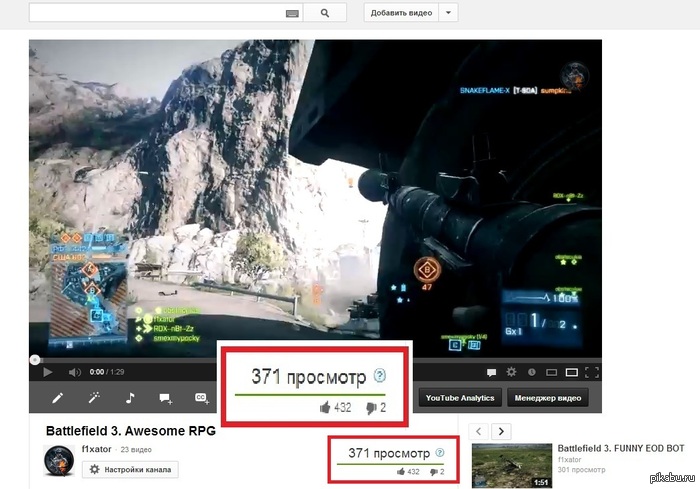700x489 pixels.
Task: Mute the video using the speaker icon
Action: click(x=75, y=372)
